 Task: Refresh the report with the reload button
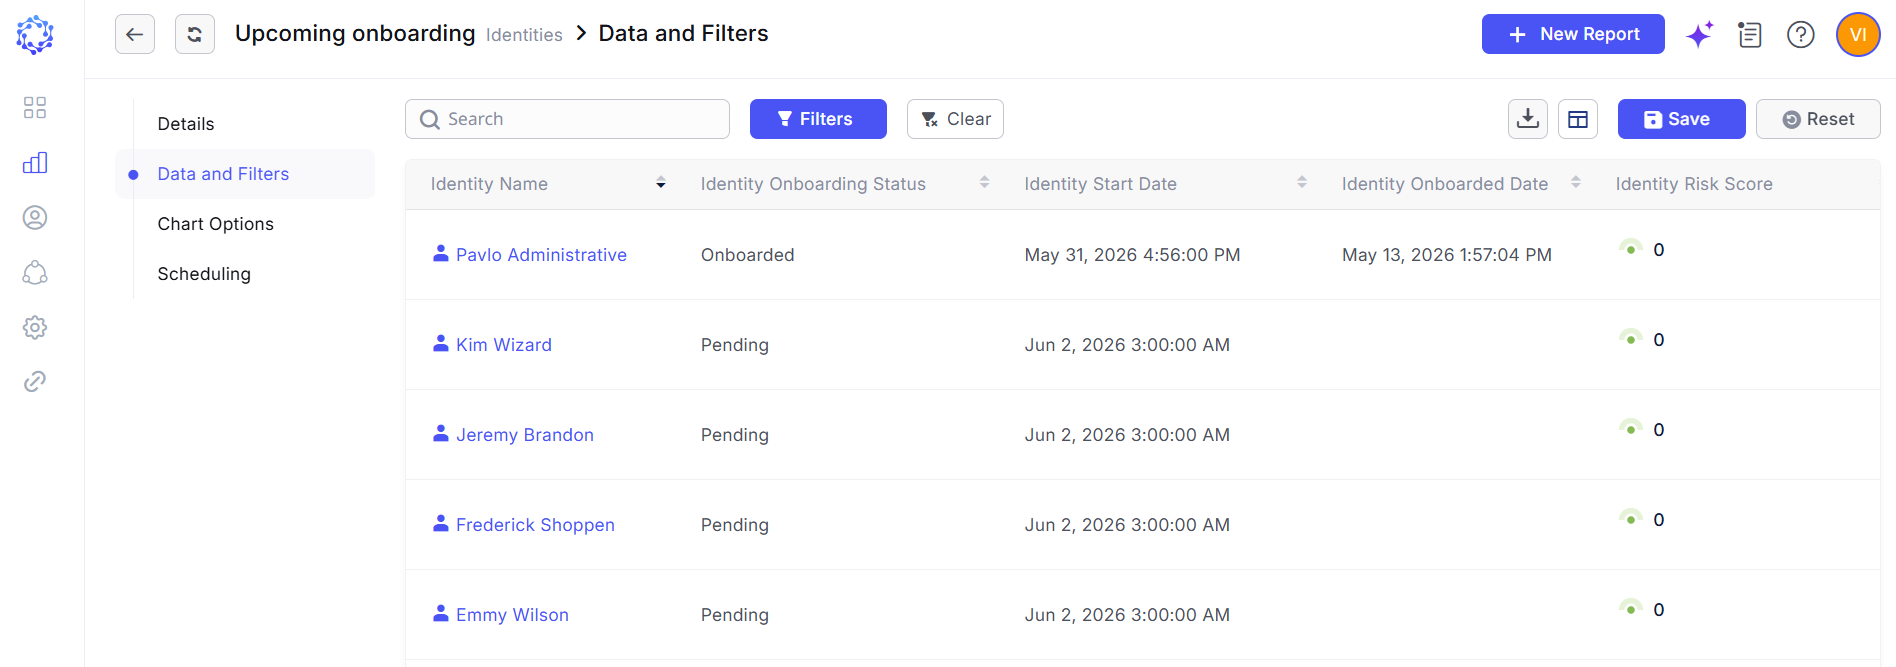pos(195,34)
